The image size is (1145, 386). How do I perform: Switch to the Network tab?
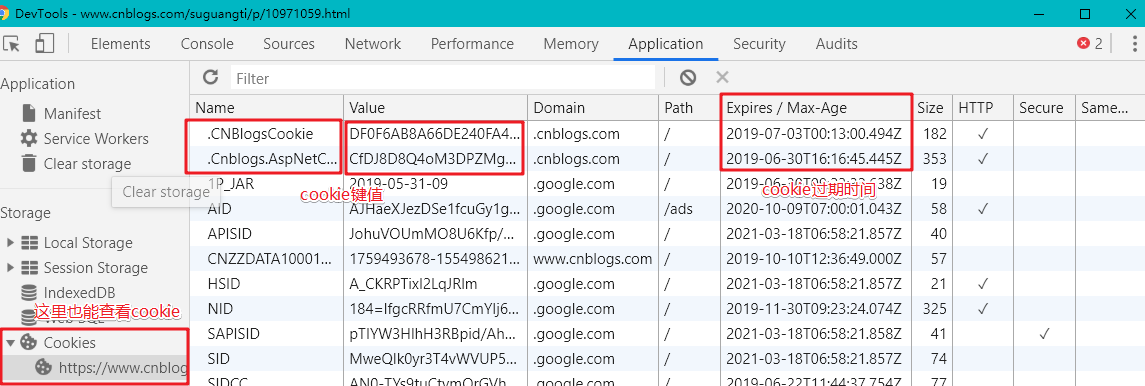coord(372,44)
